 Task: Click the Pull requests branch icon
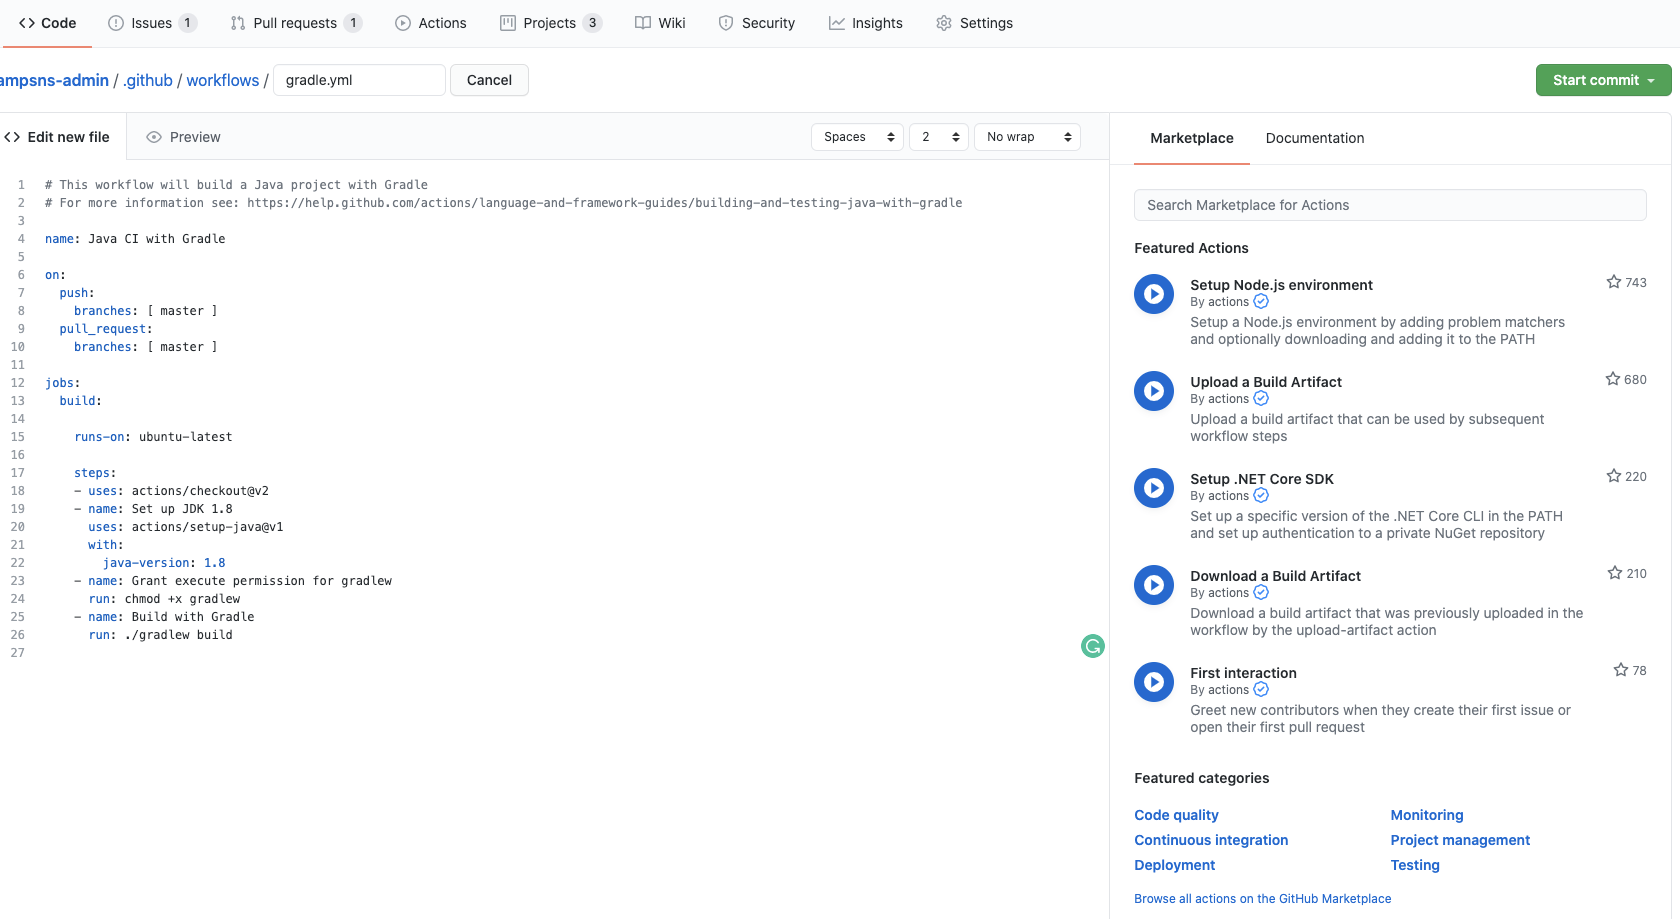click(x=238, y=23)
